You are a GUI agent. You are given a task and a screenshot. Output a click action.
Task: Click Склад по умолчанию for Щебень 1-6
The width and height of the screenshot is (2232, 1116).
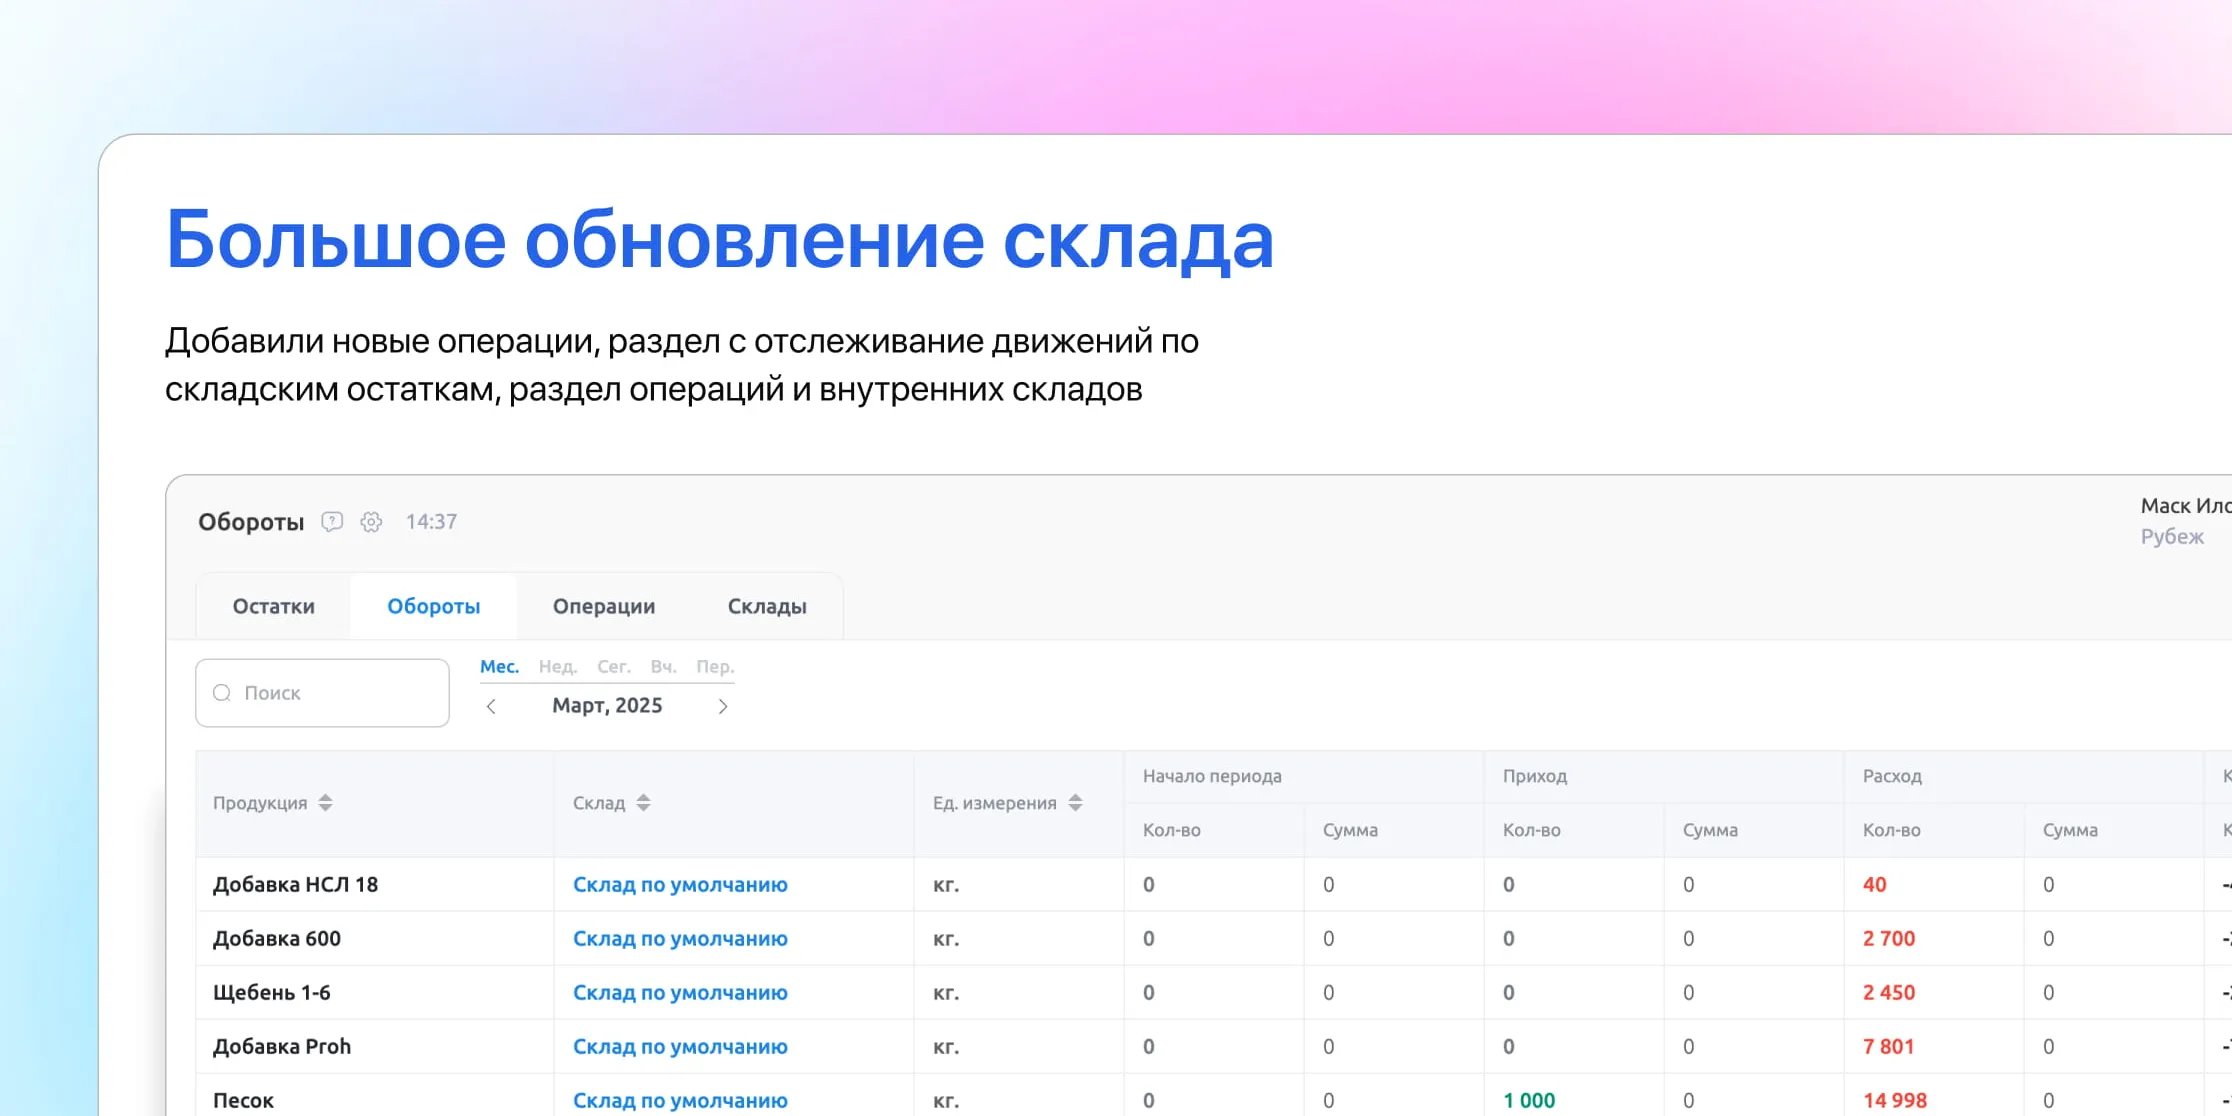[x=681, y=992]
